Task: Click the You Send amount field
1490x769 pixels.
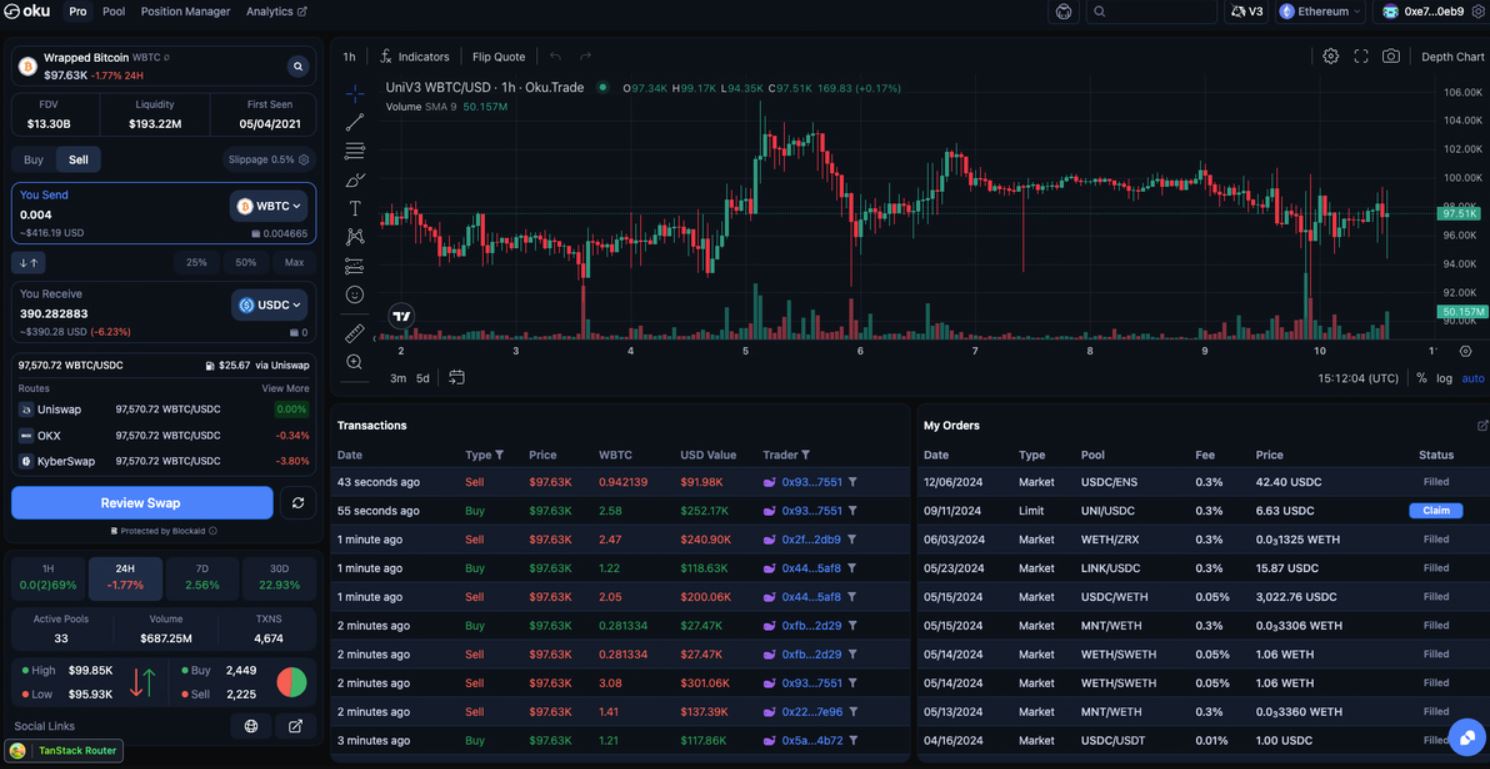Action: 120,215
